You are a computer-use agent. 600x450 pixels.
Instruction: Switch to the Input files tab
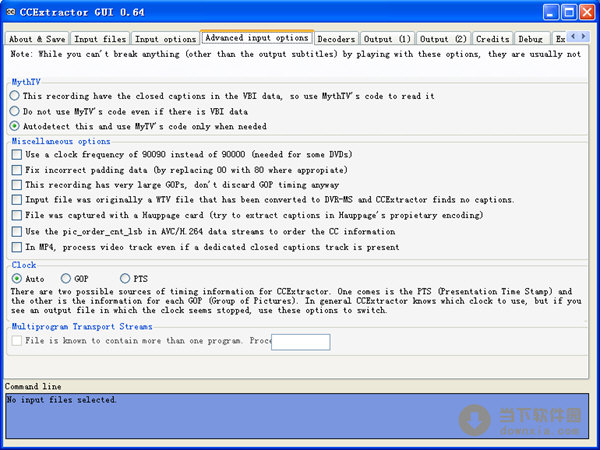coord(100,39)
